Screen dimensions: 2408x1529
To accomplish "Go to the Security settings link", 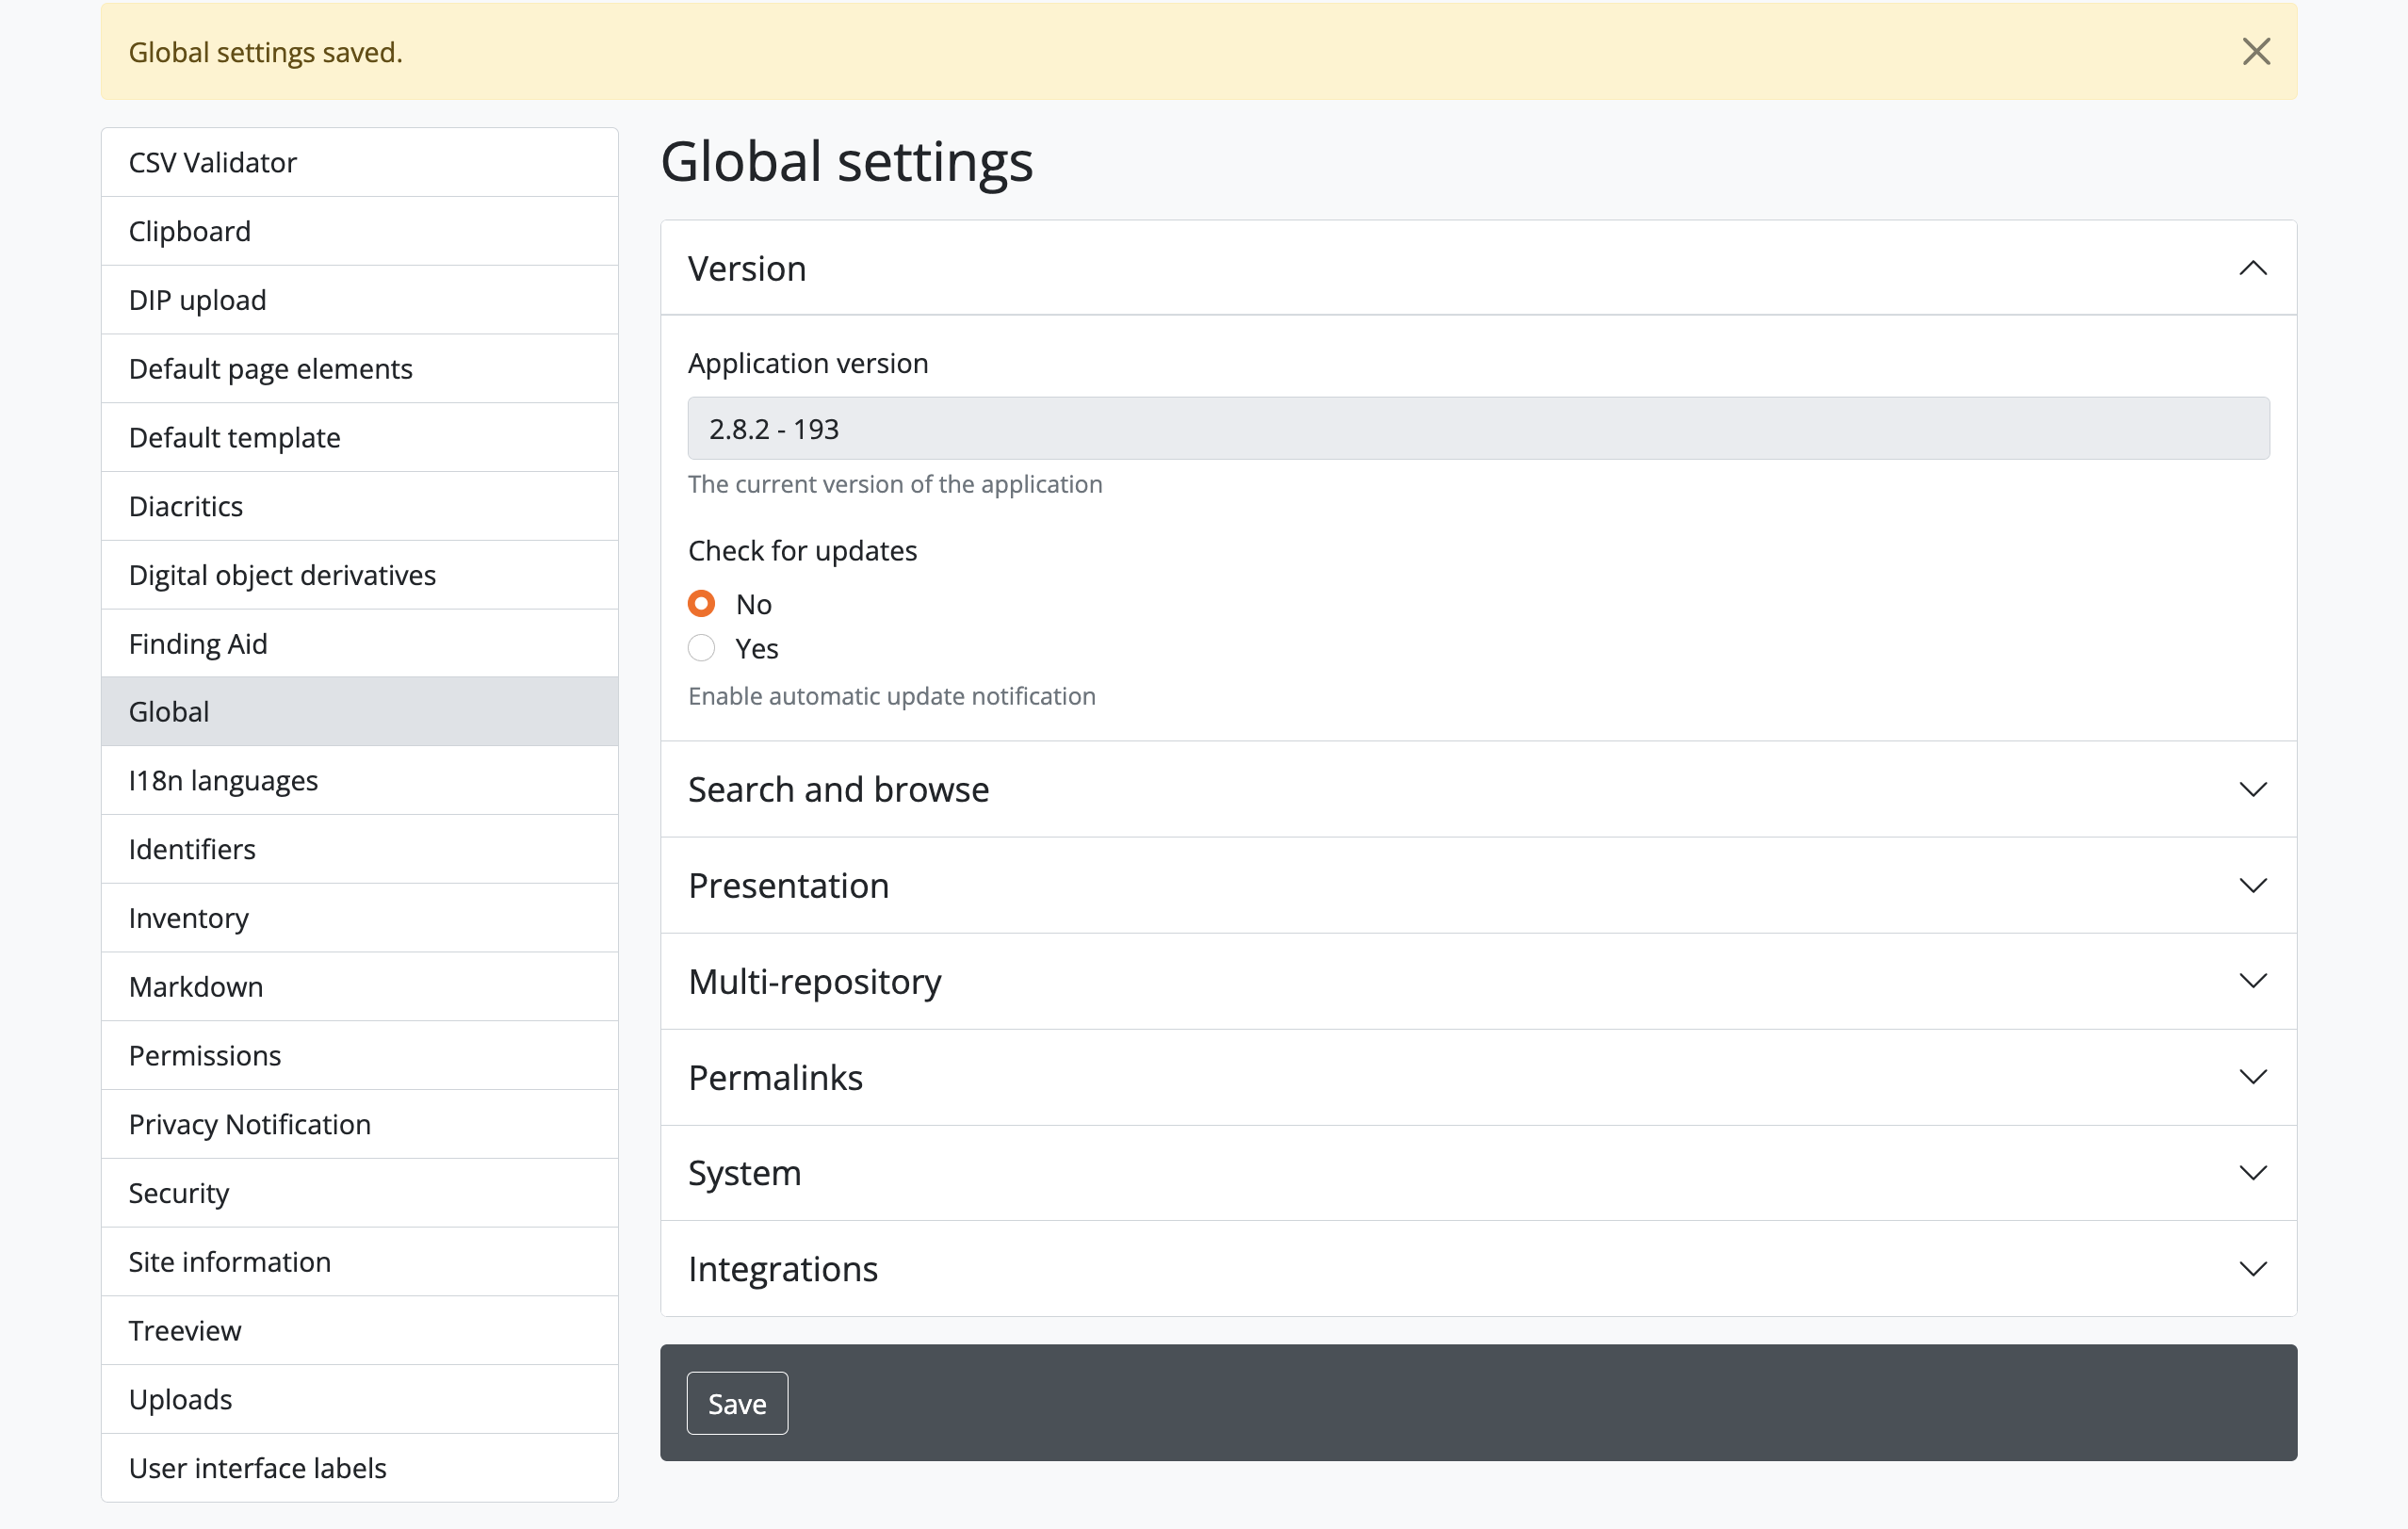I will 179,1192.
